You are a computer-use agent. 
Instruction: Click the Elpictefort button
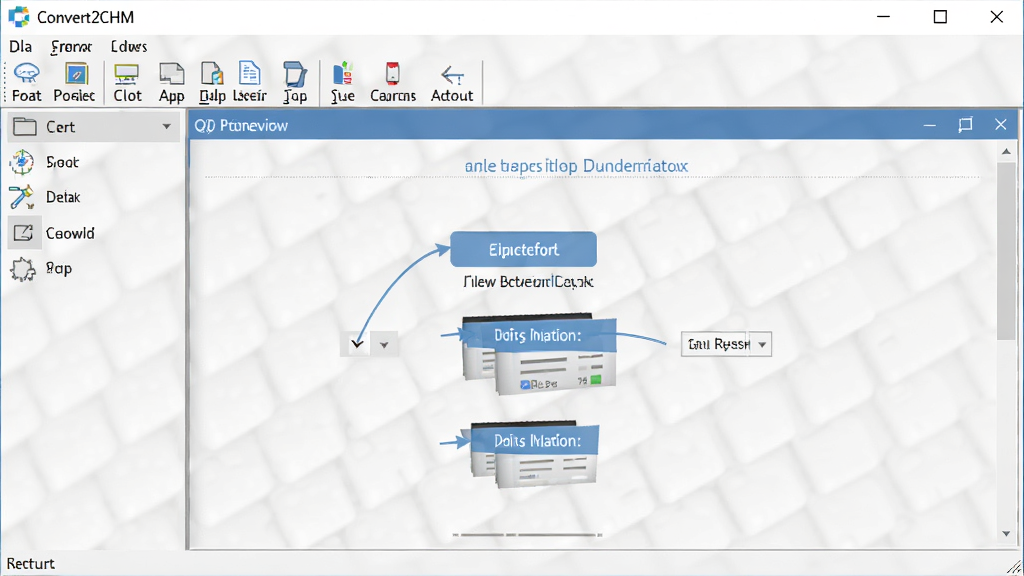pyautogui.click(x=523, y=249)
